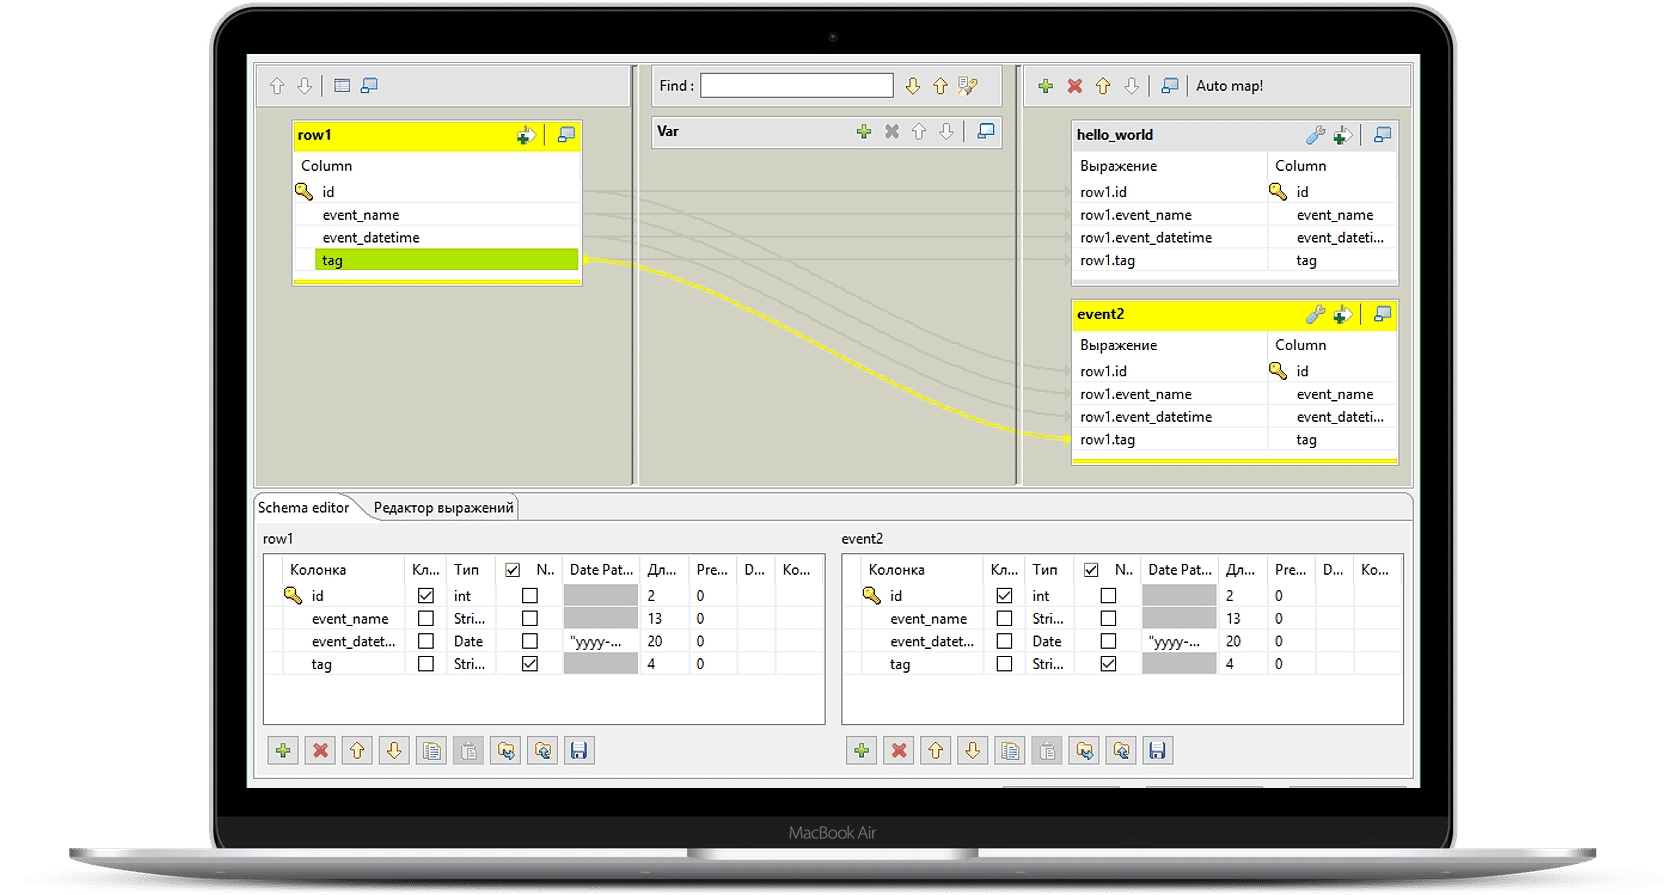Switch to the Редактор выражений tab
Image resolution: width=1666 pixels, height=895 pixels.
click(x=443, y=508)
